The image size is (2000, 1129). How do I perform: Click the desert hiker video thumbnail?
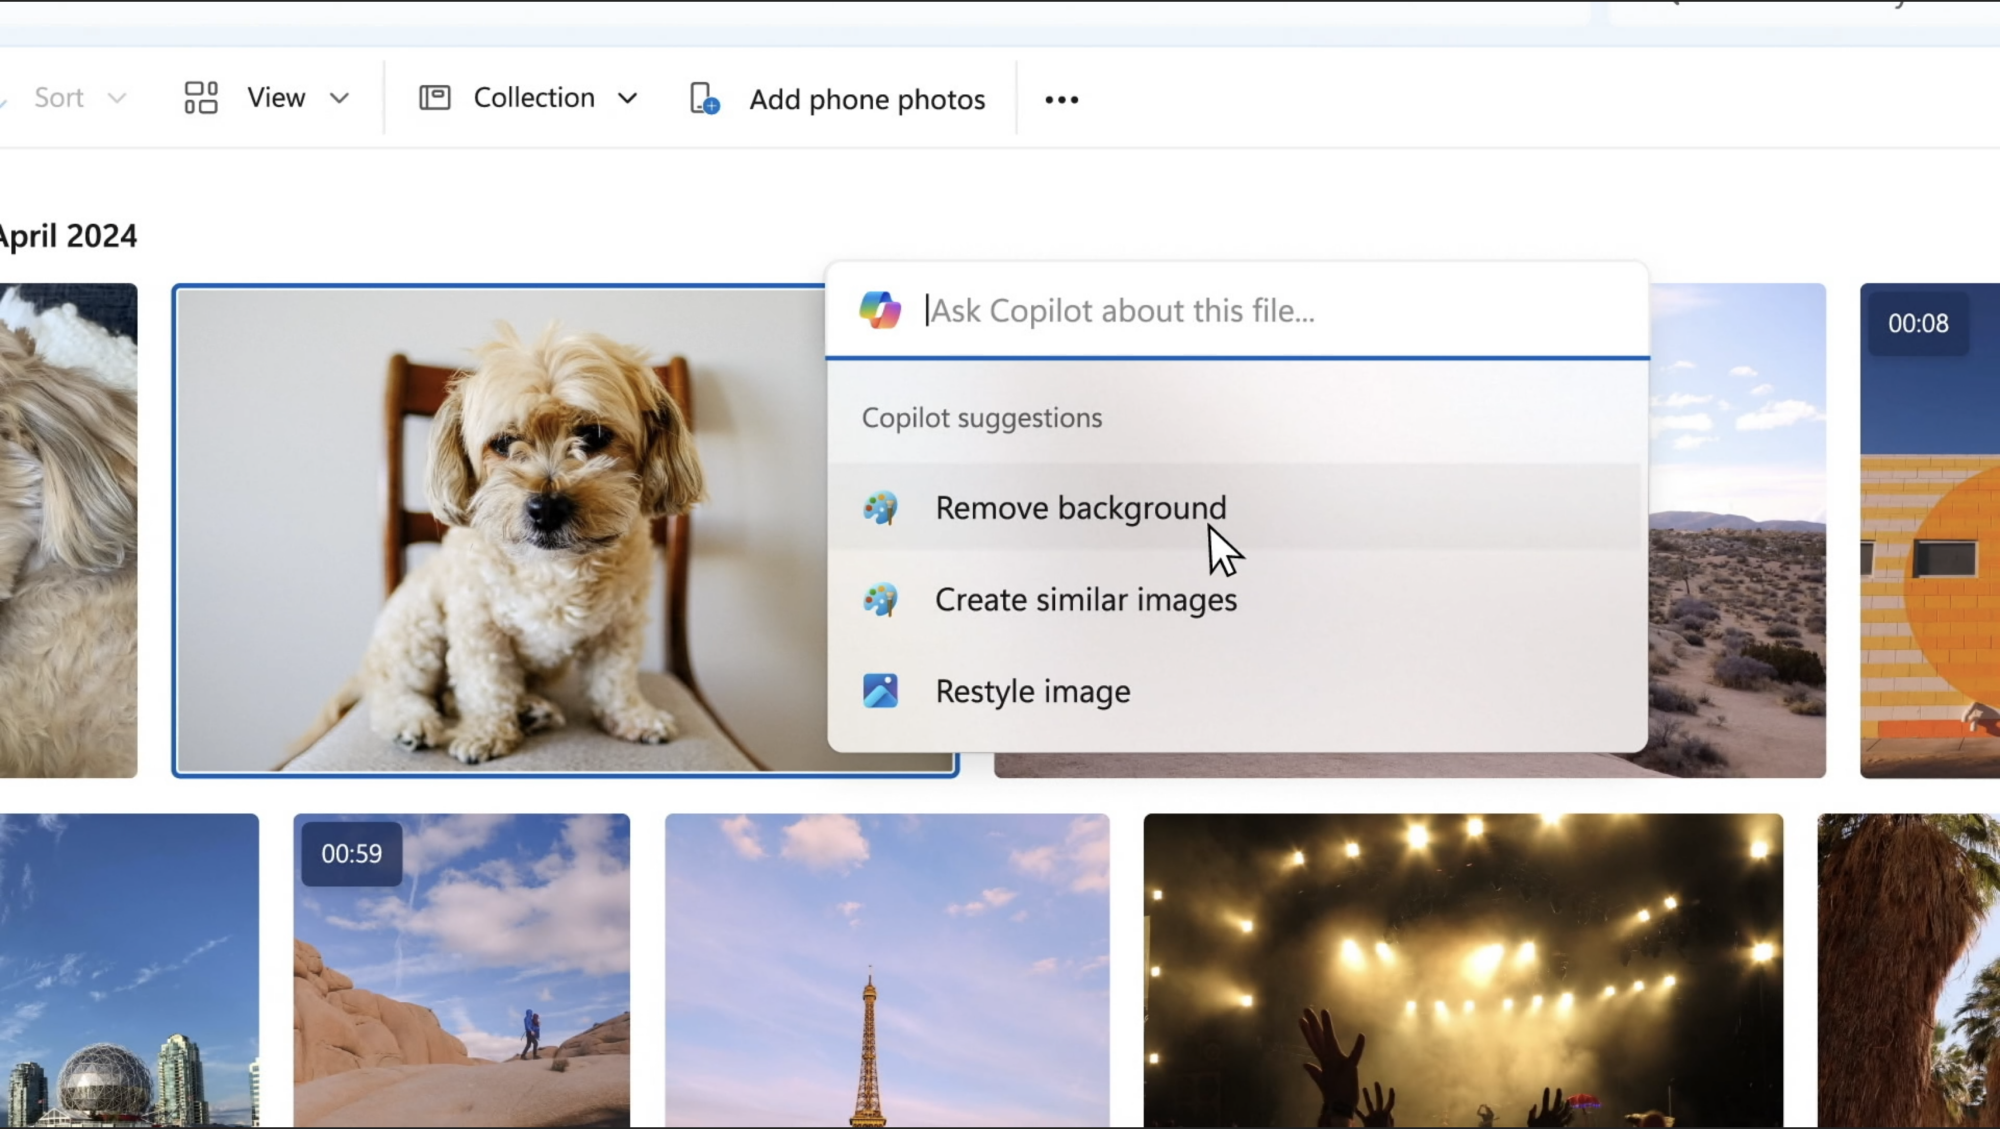462,970
